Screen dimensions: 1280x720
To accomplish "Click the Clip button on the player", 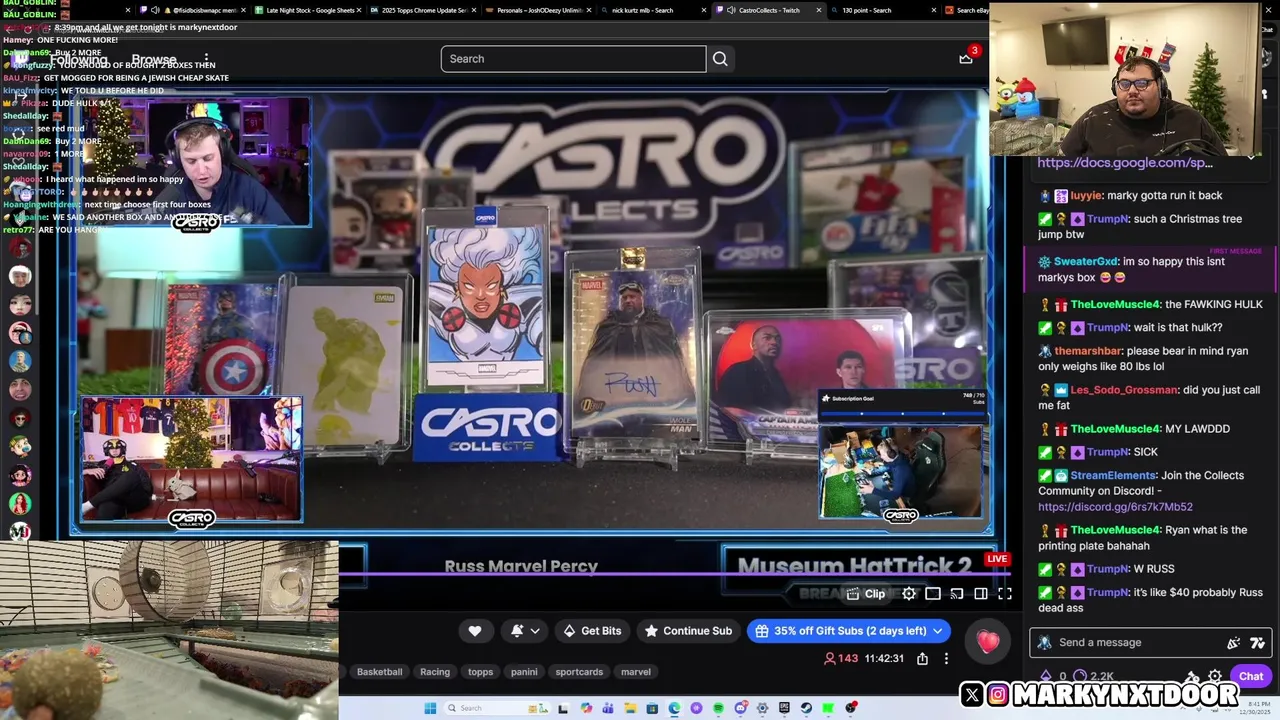I will (x=866, y=594).
